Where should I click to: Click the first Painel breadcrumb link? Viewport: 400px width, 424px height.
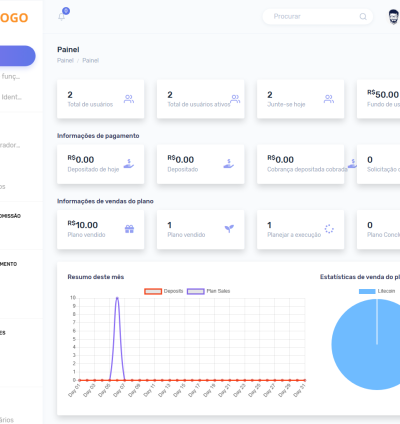(x=65, y=60)
